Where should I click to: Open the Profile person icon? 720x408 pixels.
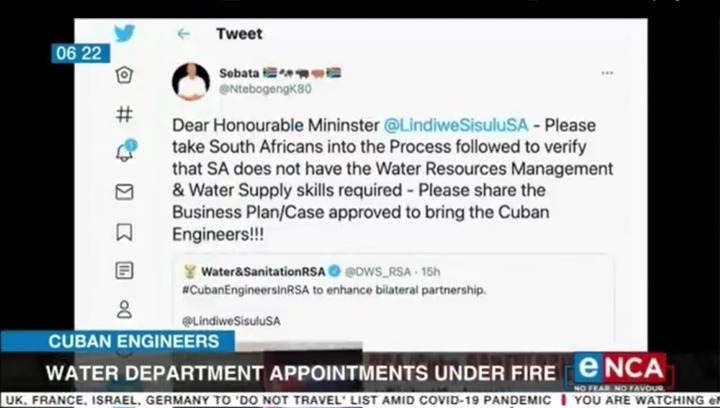124,309
